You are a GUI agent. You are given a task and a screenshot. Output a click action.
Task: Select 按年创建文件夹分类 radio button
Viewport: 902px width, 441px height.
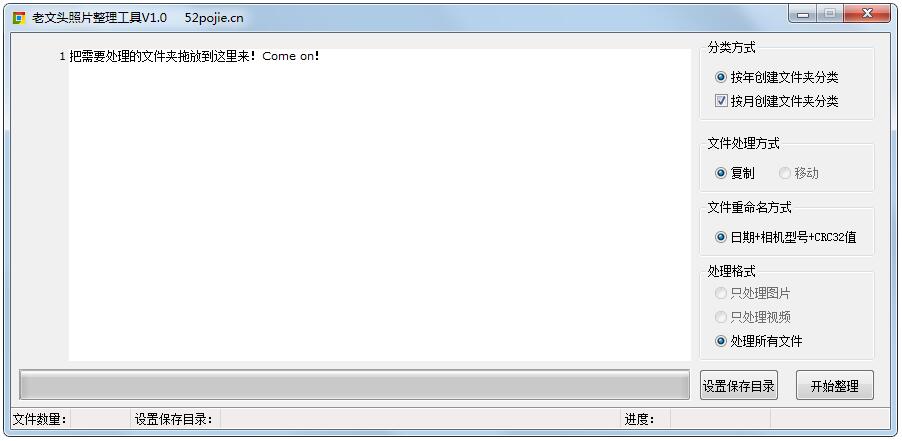[777, 77]
